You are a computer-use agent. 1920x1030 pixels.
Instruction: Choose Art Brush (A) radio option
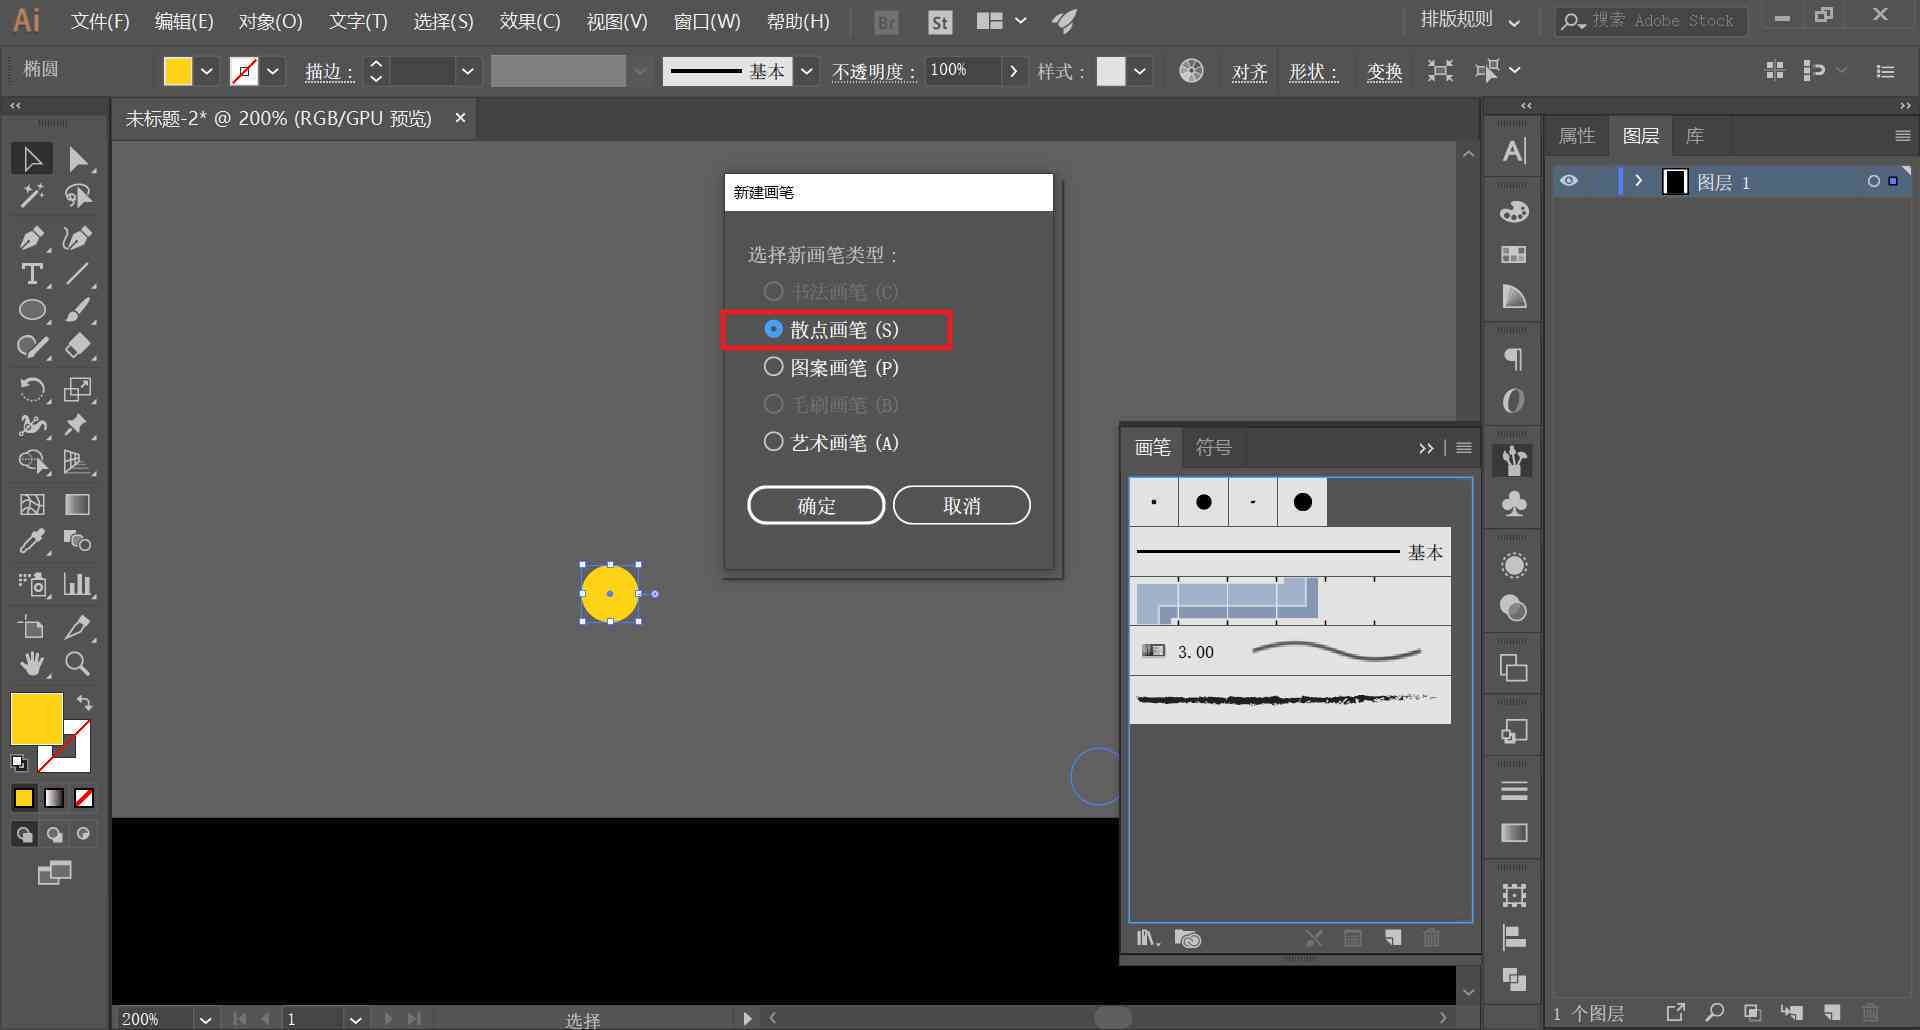click(773, 441)
